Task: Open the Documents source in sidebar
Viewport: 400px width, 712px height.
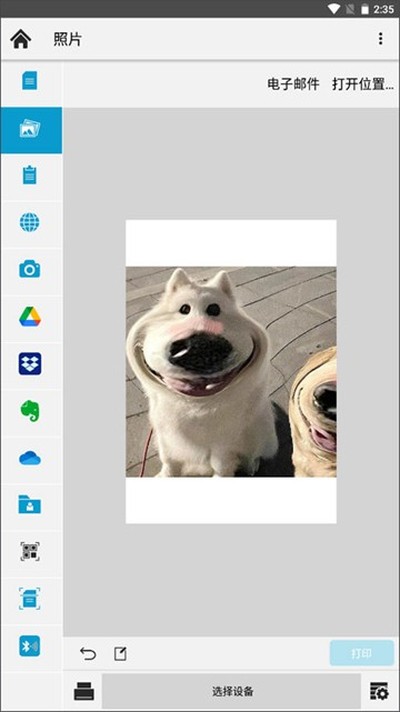Action: pos(30,81)
